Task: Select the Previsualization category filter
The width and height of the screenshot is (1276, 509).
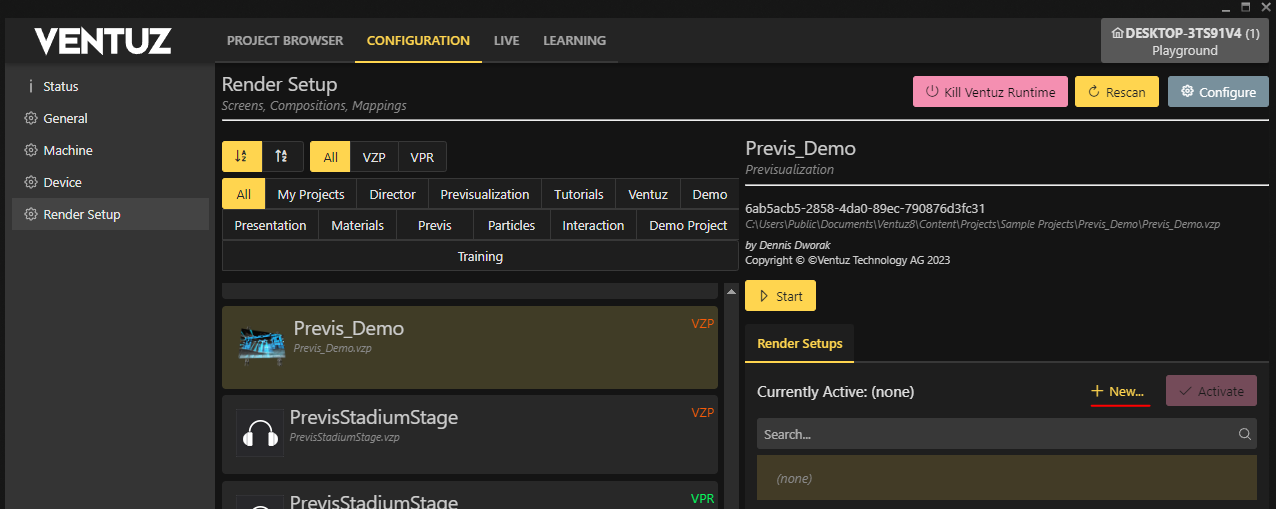Action: pos(485,195)
